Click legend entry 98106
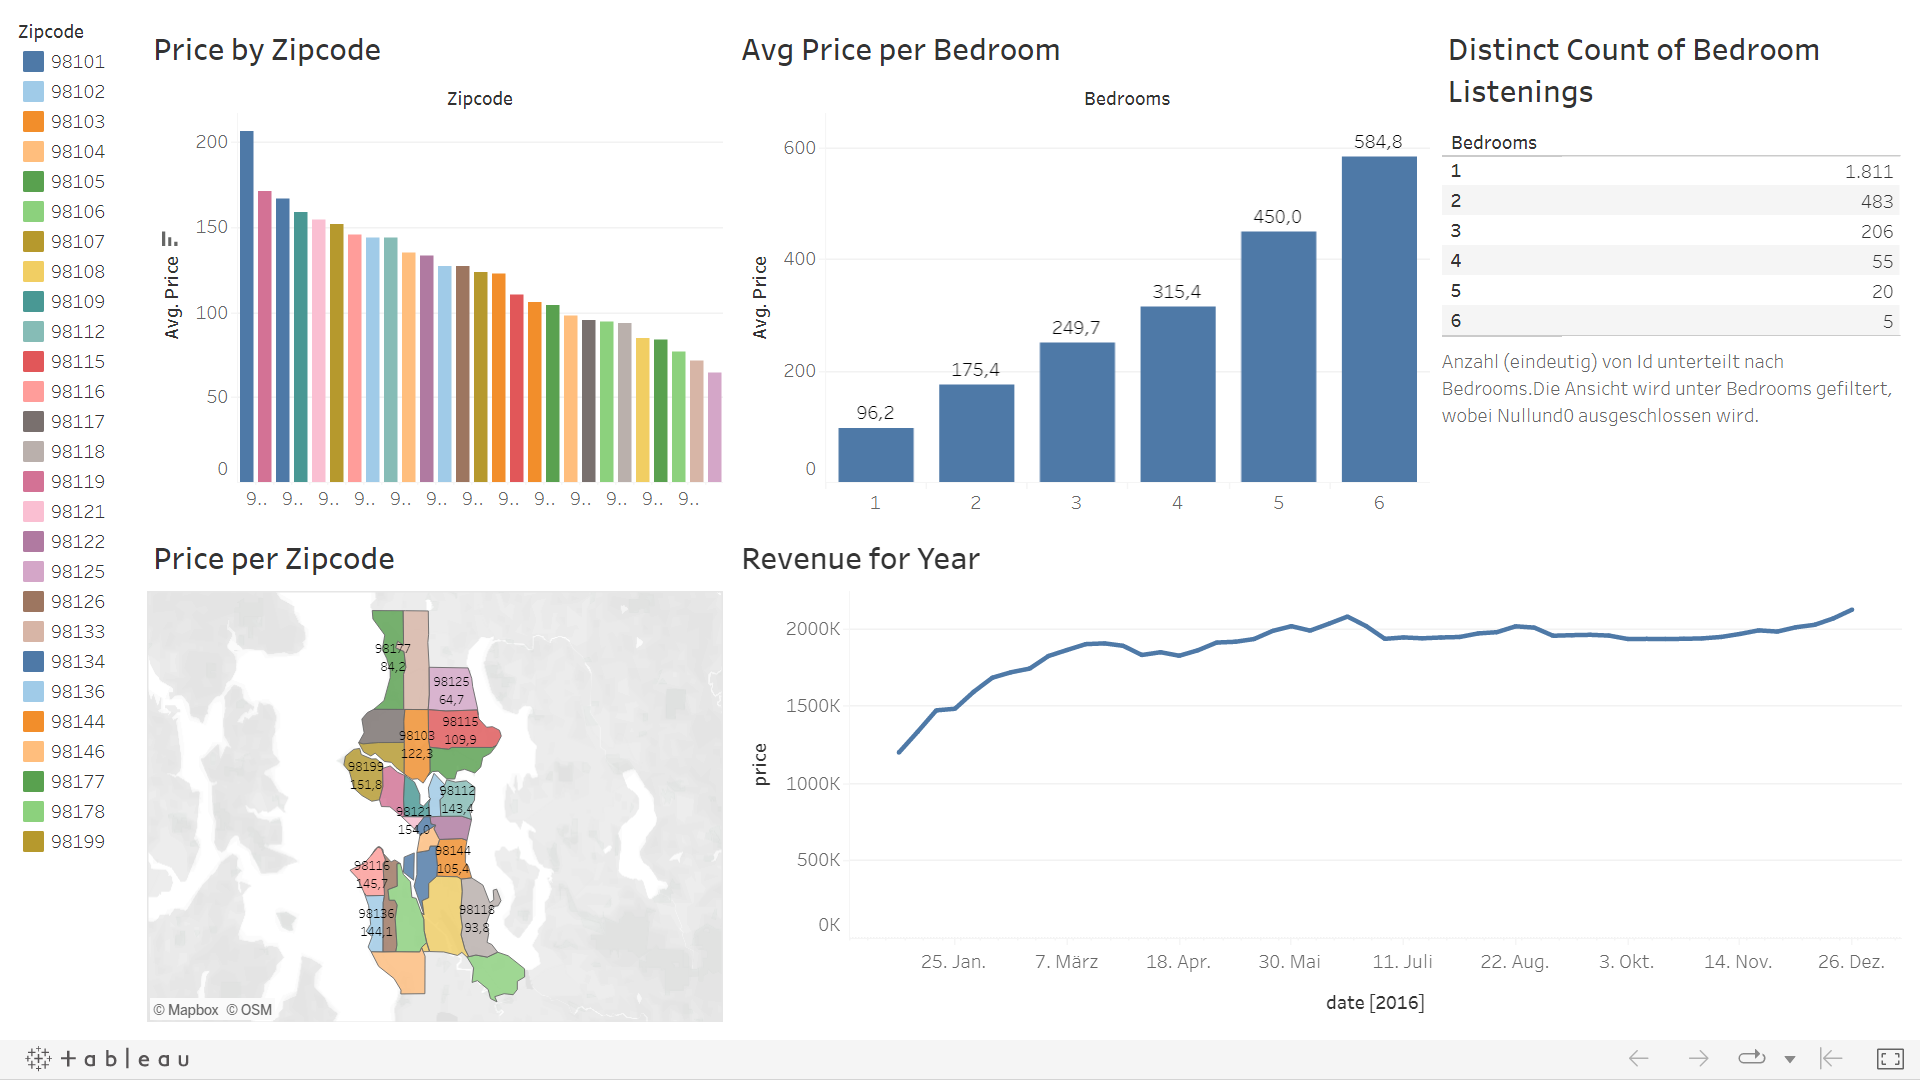1920x1080 pixels. [64, 212]
